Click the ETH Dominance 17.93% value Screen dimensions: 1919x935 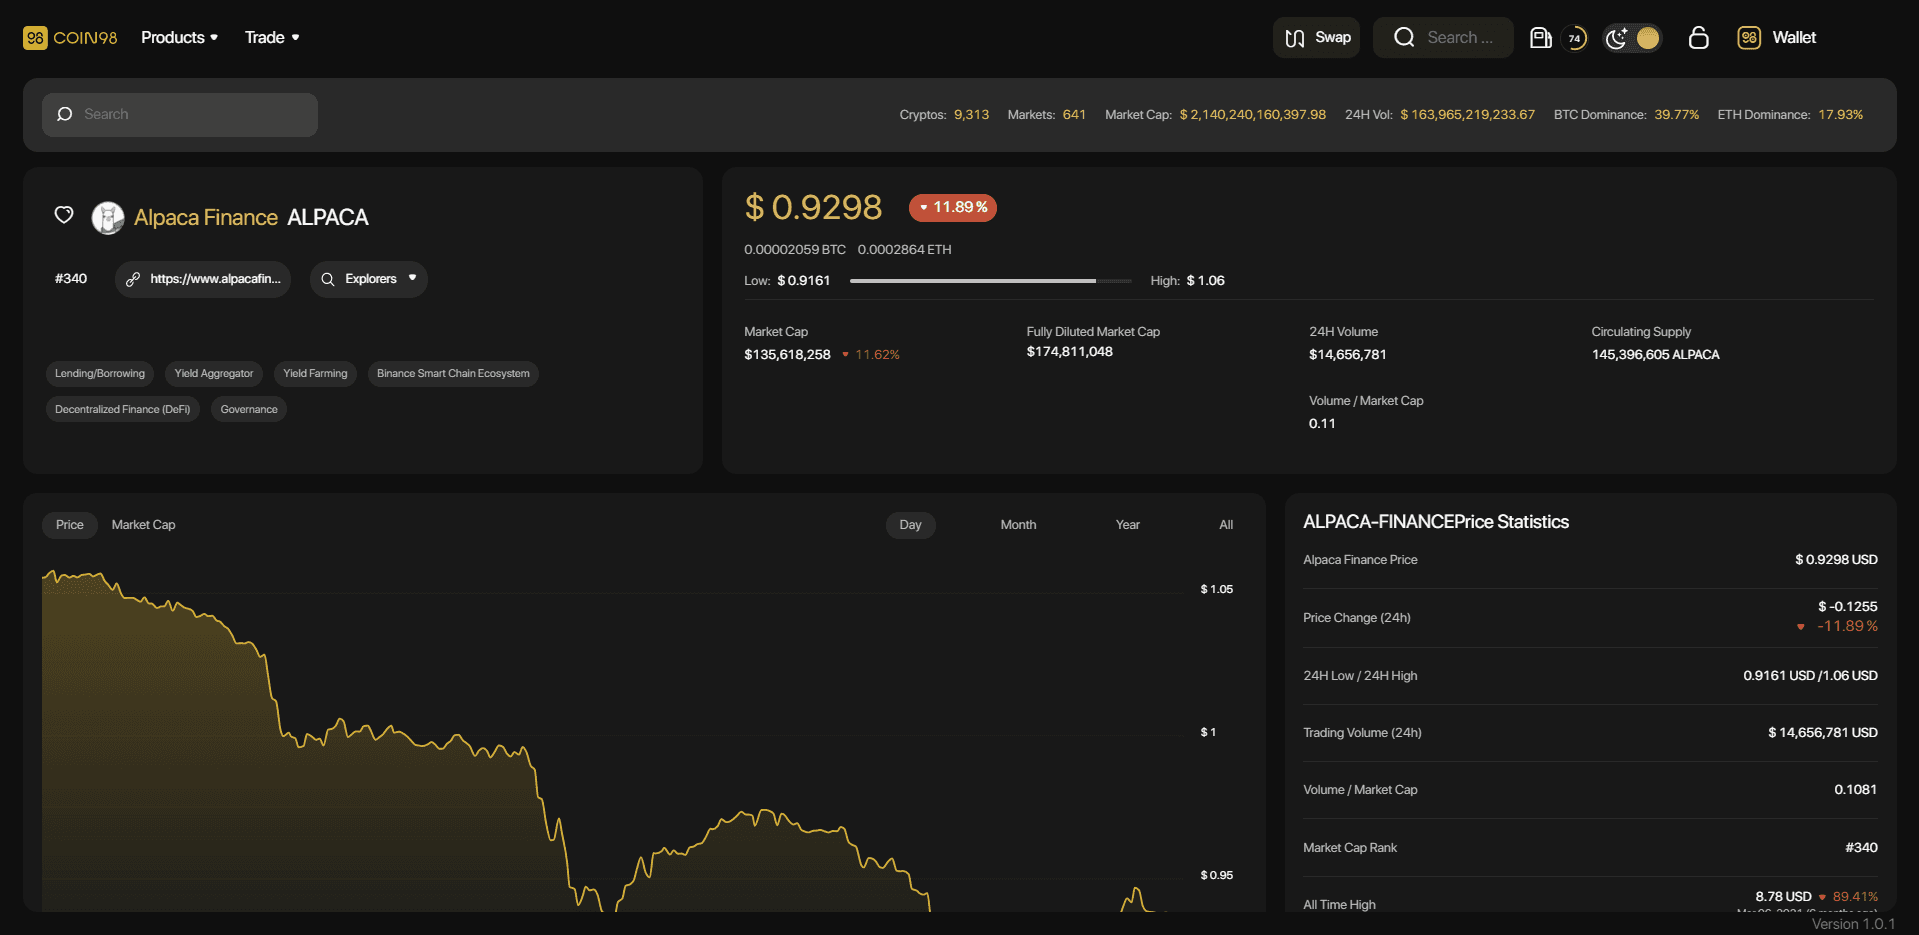tap(1840, 115)
